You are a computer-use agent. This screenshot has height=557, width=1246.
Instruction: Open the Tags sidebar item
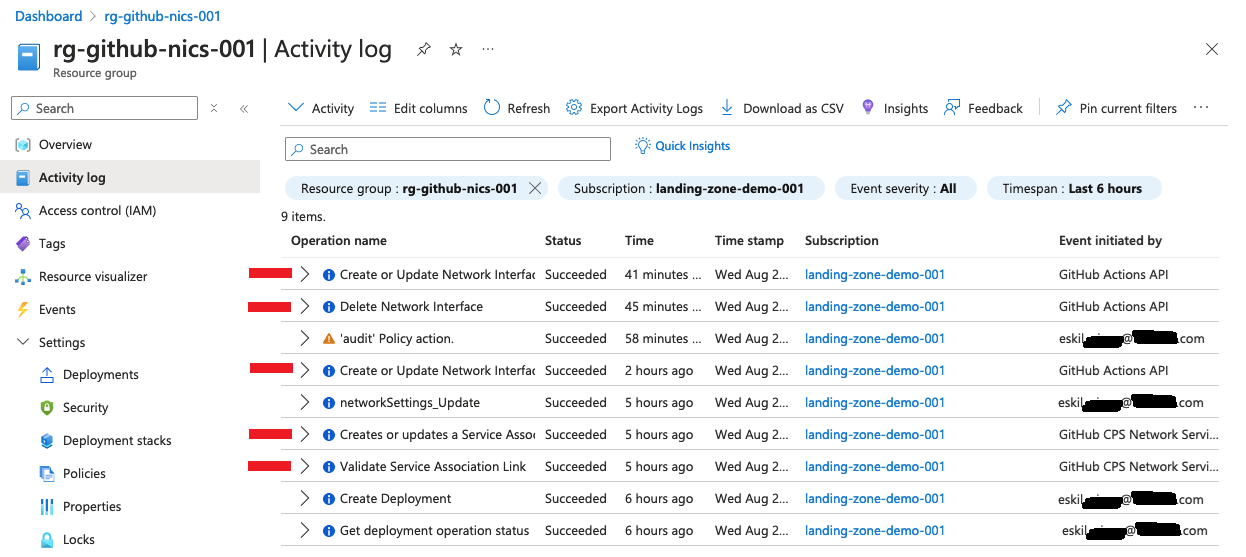click(x=52, y=244)
